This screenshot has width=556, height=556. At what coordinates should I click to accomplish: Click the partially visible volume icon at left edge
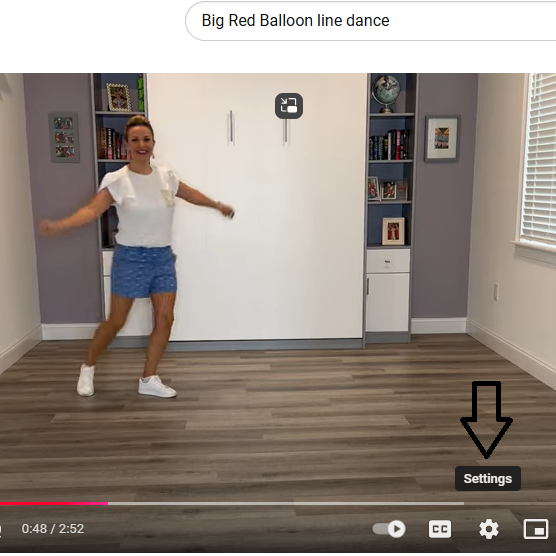pos(1,529)
